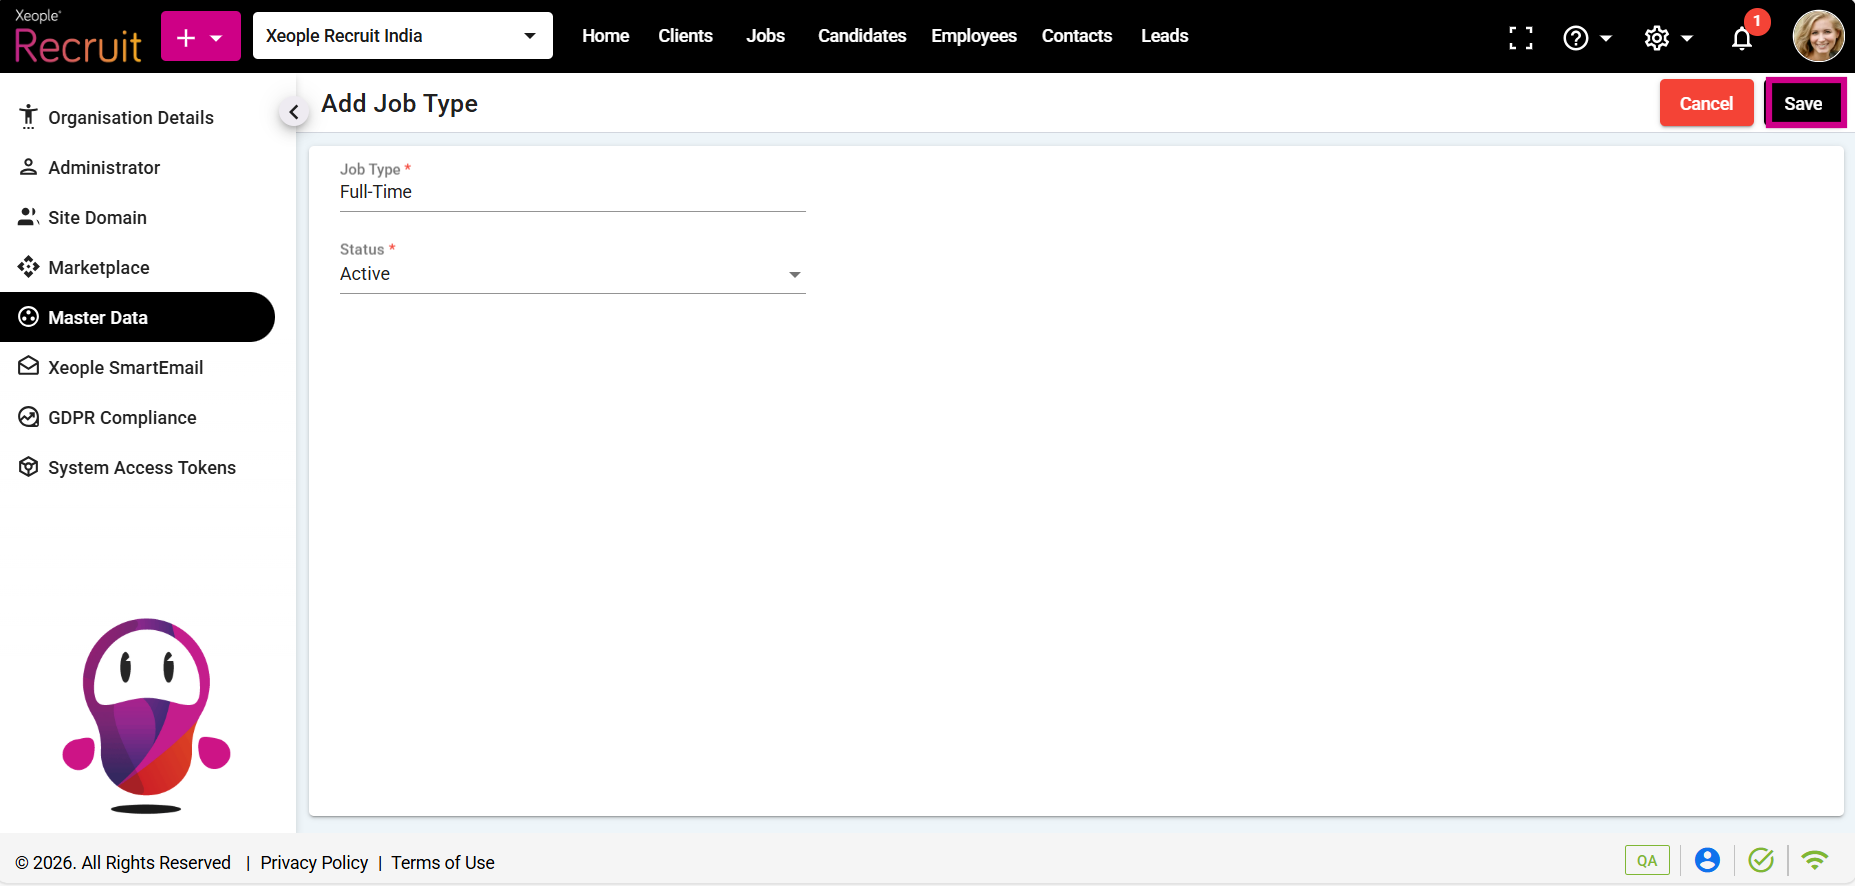Collapse the left sidebar panel
Image resolution: width=1855 pixels, height=886 pixels.
[x=293, y=112]
